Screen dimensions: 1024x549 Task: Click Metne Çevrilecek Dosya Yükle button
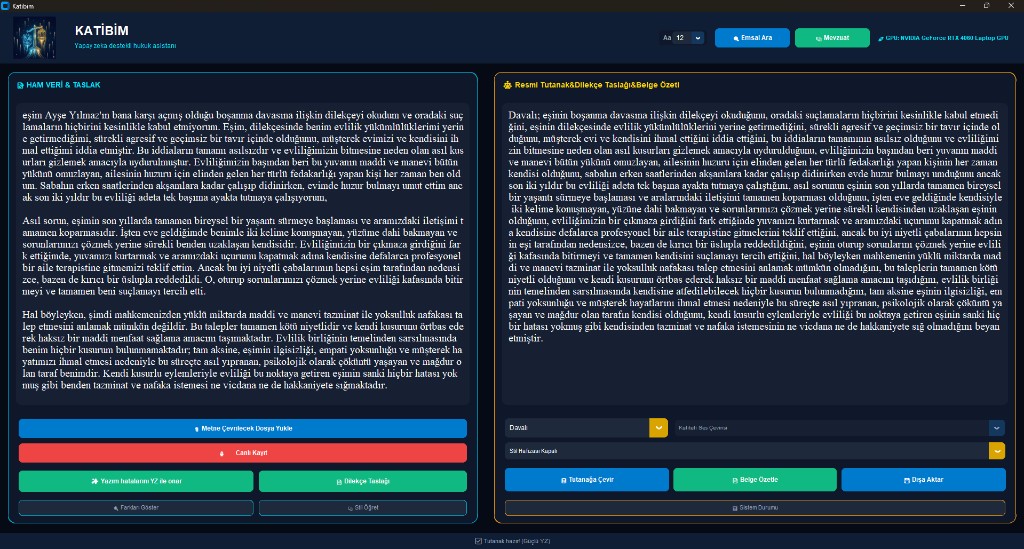242,428
